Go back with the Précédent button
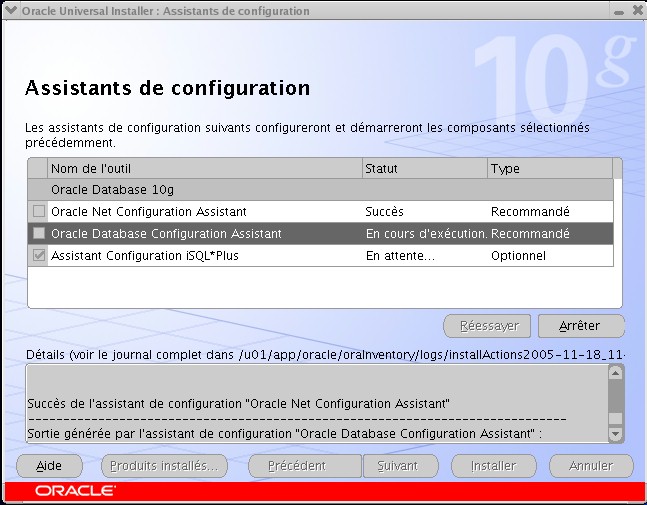The width and height of the screenshot is (647, 505). (x=305, y=466)
